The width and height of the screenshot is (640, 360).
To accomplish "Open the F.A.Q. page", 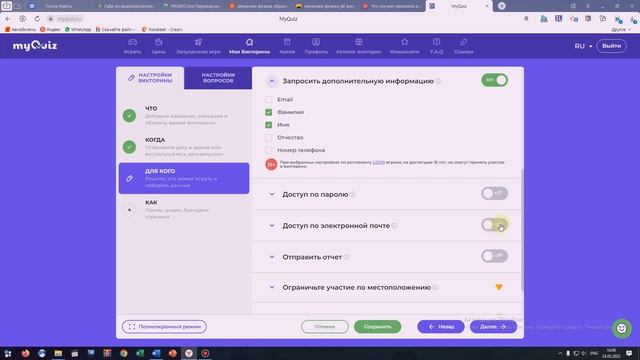I will tap(436, 46).
